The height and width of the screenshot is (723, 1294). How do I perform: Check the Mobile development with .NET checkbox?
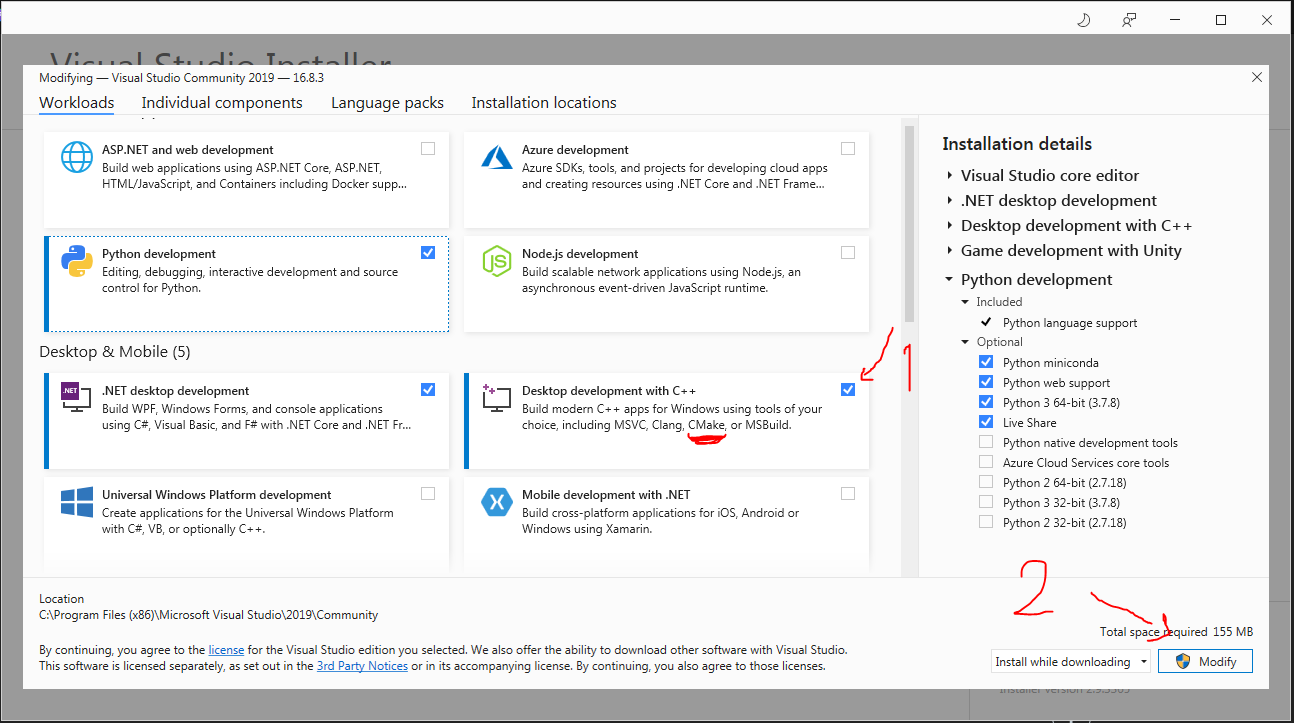tap(848, 494)
